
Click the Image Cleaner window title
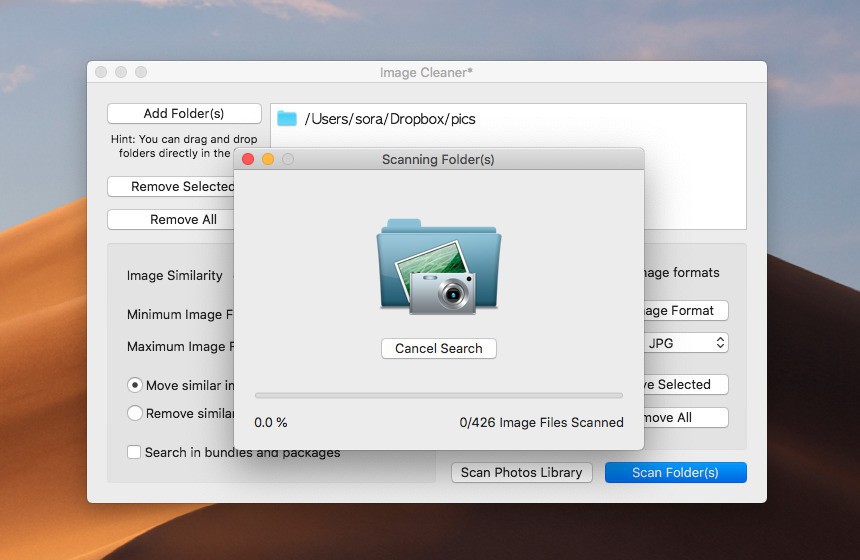pyautogui.click(x=426, y=72)
